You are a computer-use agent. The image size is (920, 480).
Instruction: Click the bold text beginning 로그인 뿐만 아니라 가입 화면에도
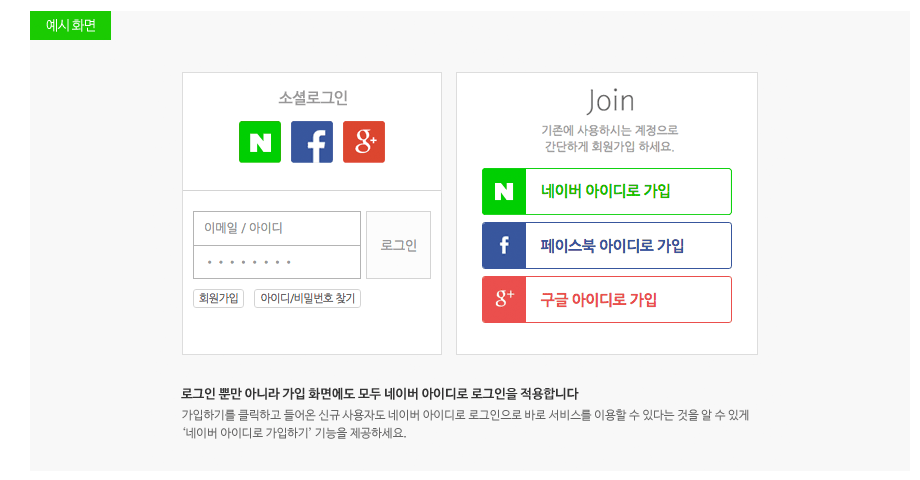[x=380, y=393]
